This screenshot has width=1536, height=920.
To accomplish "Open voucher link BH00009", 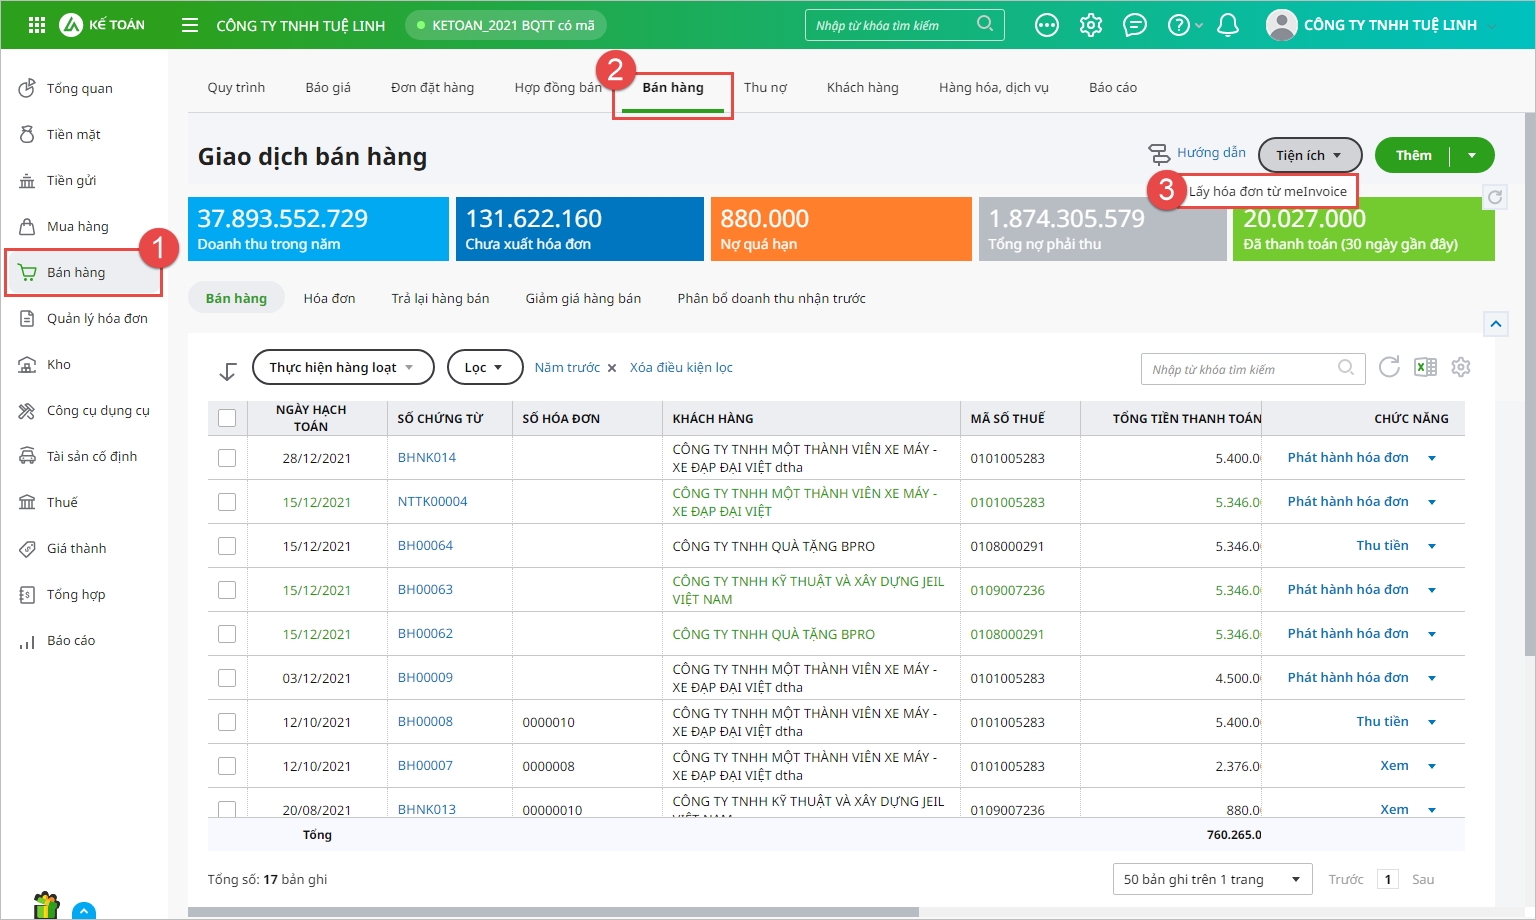I will [x=425, y=677].
